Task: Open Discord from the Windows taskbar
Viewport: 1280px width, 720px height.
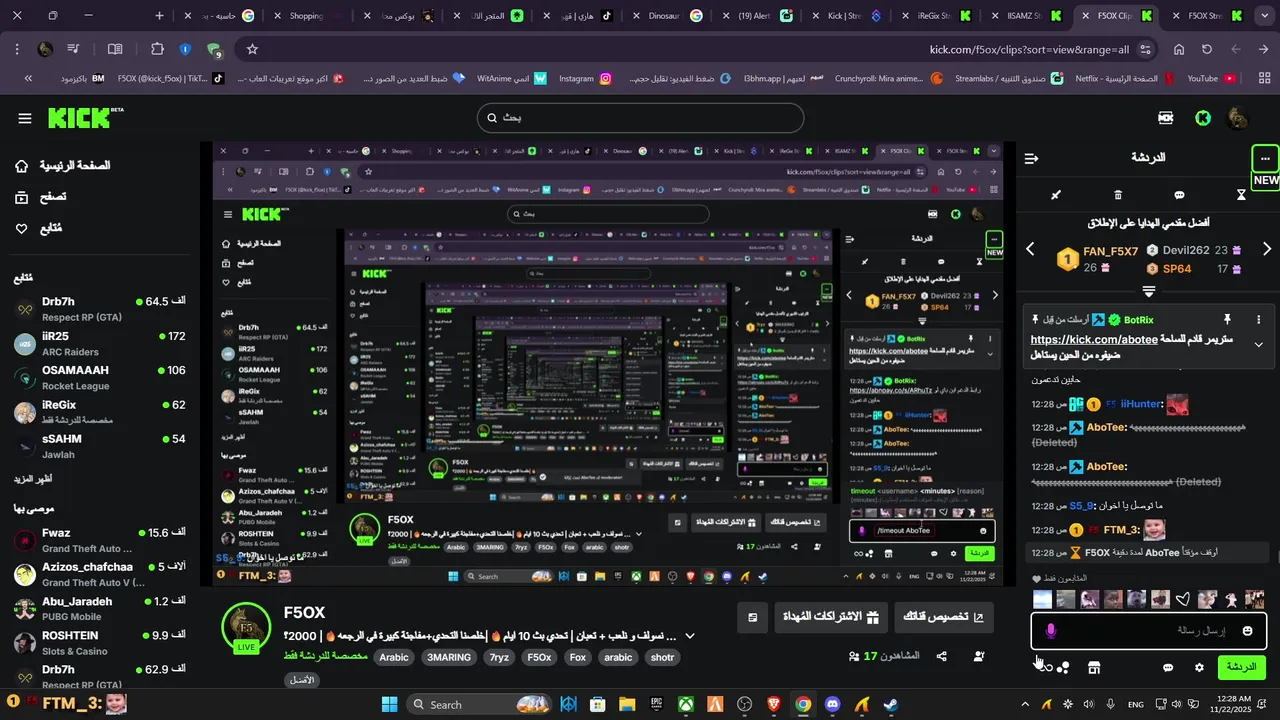Action: click(x=832, y=704)
